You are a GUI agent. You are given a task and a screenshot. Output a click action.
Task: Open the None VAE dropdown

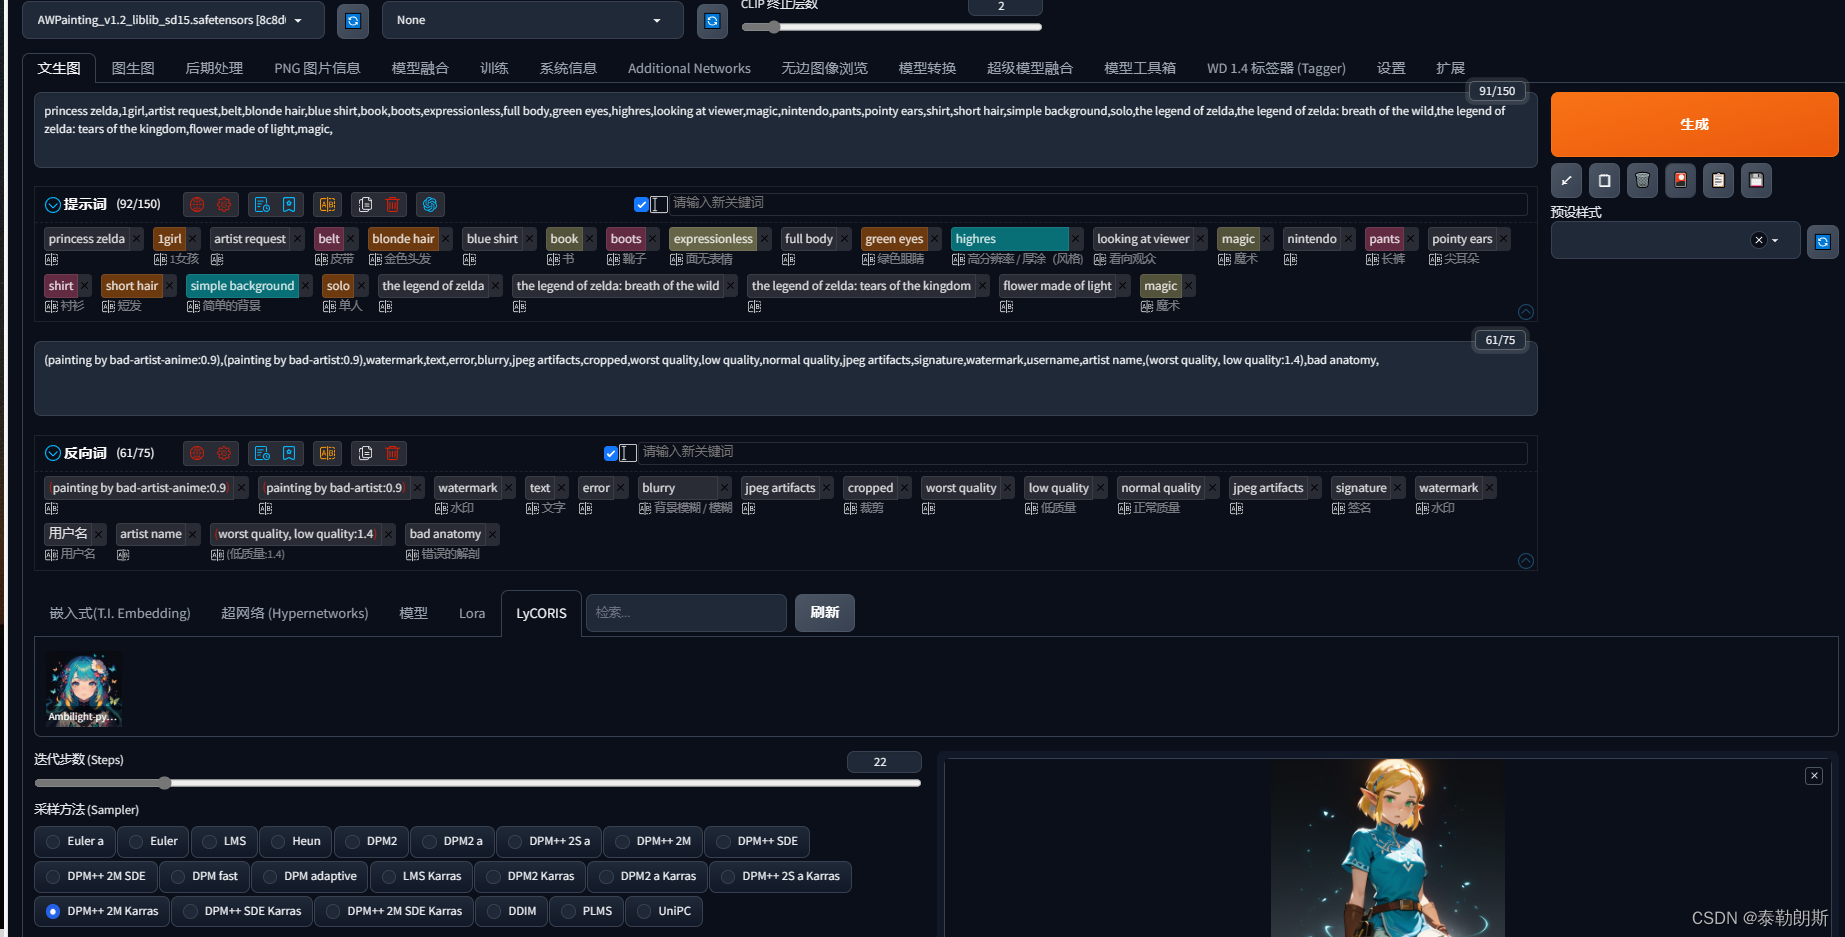click(x=532, y=21)
